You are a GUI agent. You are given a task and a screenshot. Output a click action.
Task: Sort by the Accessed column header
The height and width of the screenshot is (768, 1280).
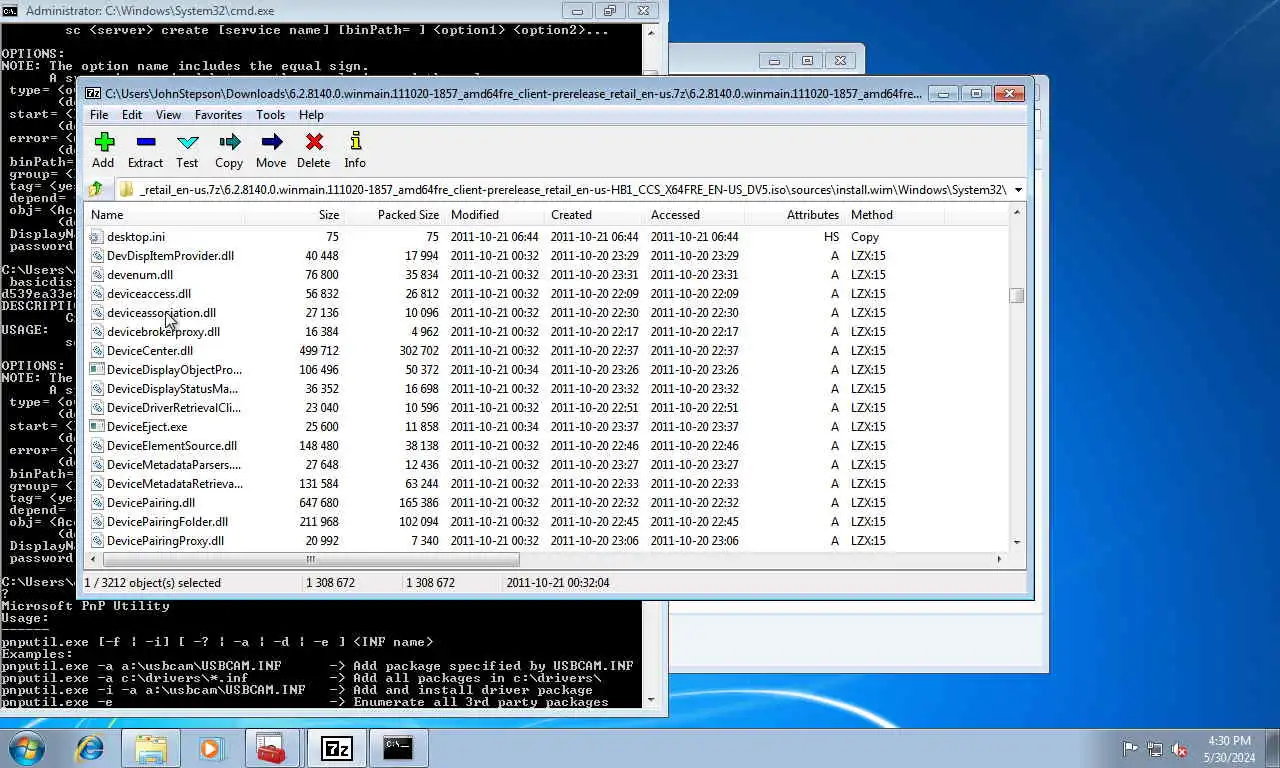(x=695, y=215)
